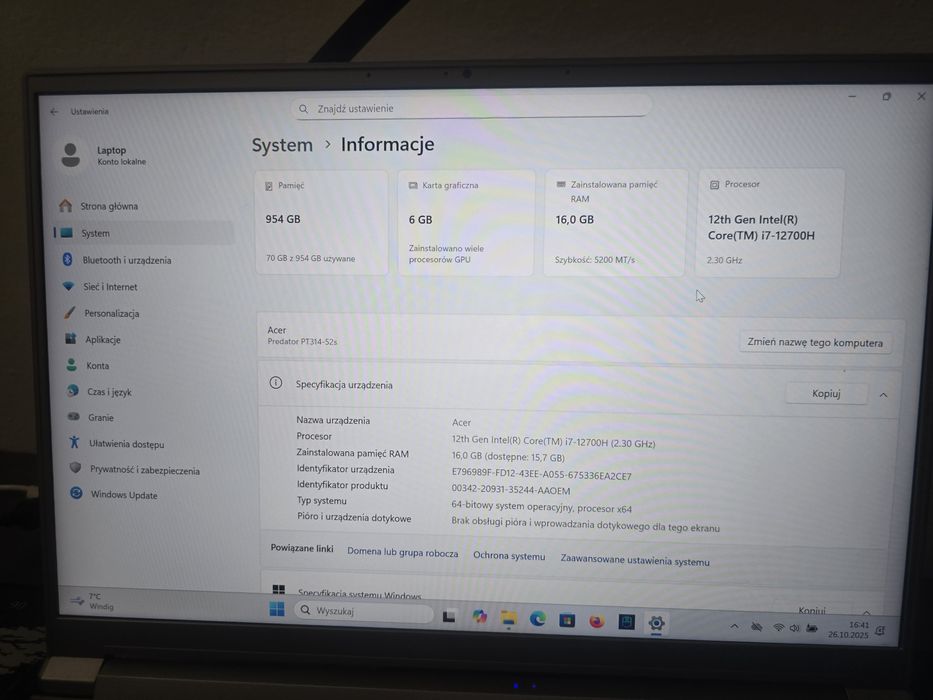Open the notifications bell icon

click(880, 631)
